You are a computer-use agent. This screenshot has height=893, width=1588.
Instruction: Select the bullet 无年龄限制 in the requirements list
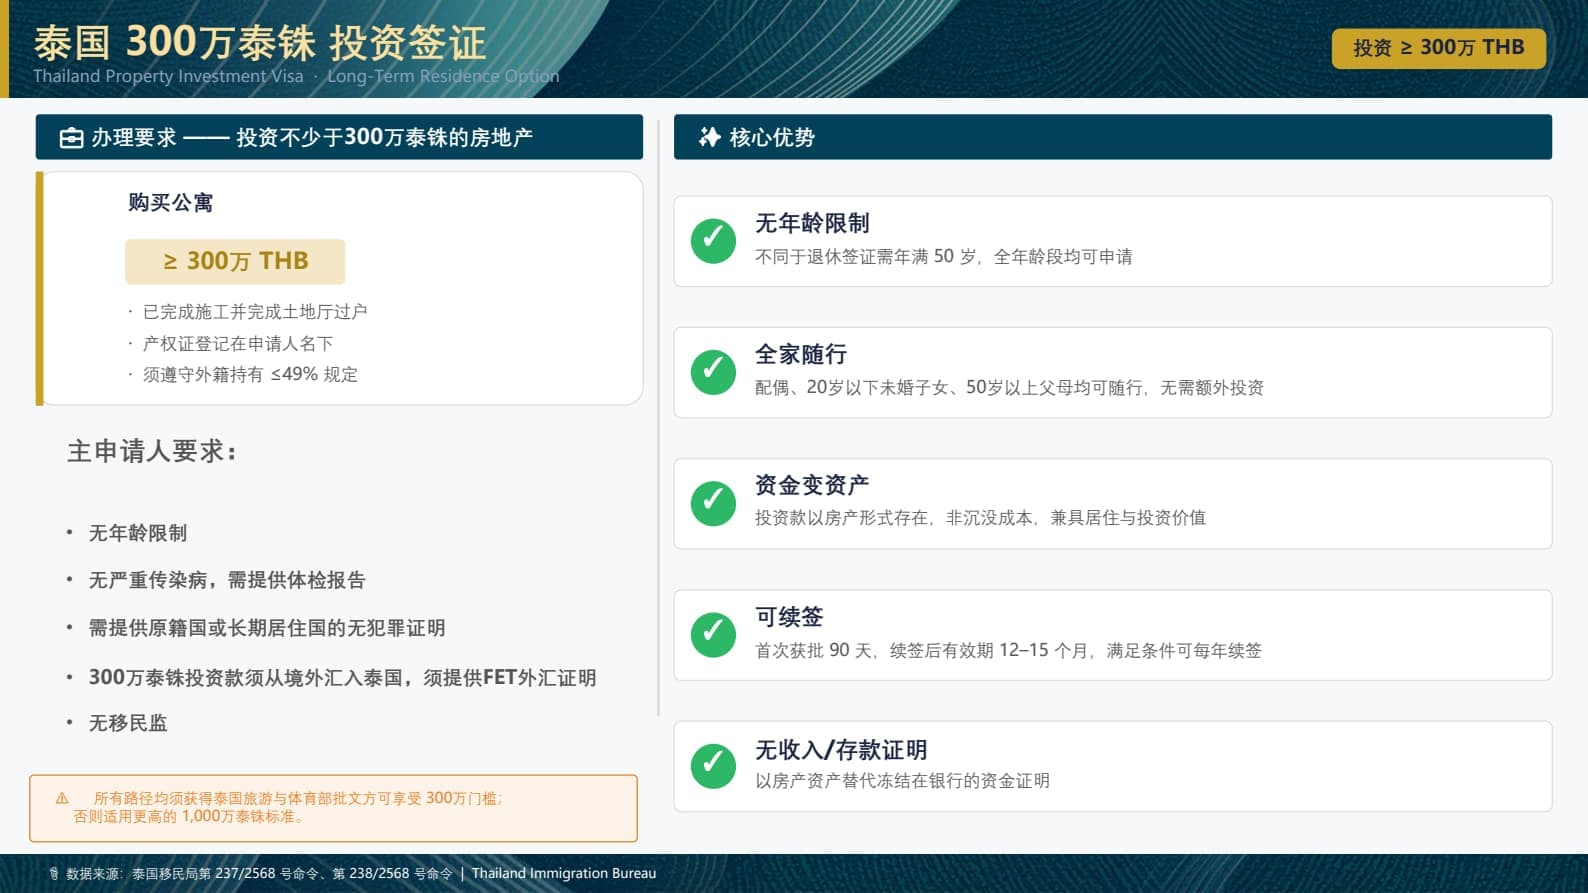tap(138, 533)
